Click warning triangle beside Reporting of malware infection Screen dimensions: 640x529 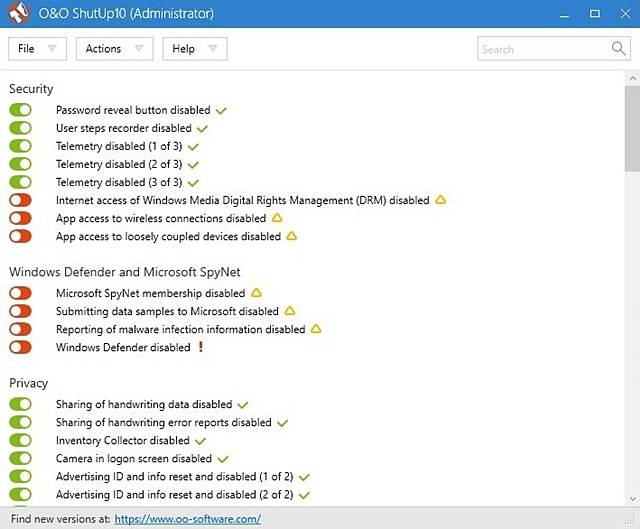click(x=316, y=329)
